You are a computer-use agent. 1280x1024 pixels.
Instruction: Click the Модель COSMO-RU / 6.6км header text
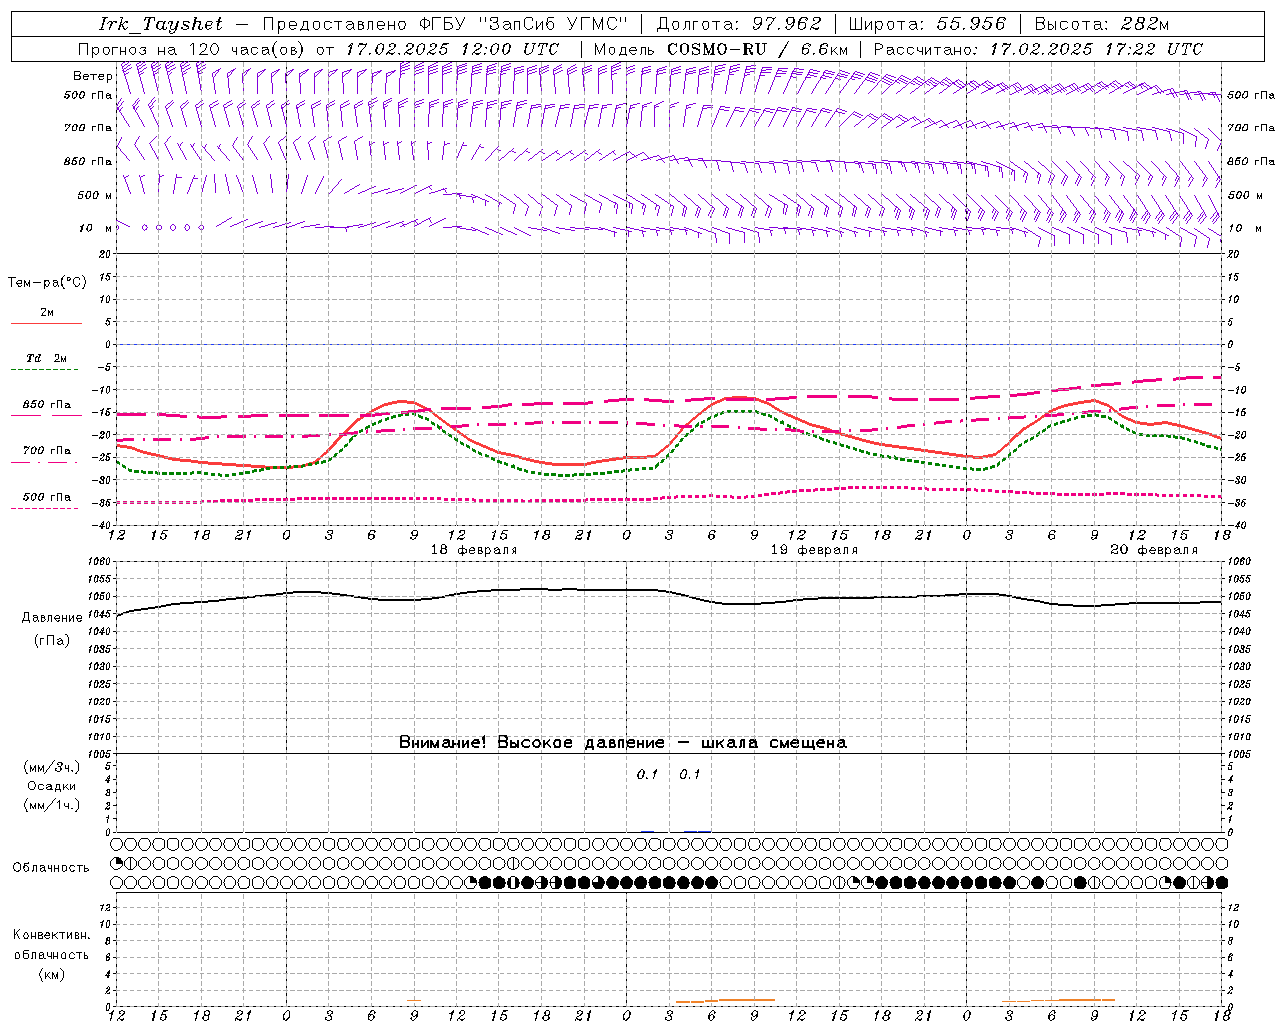720,49
